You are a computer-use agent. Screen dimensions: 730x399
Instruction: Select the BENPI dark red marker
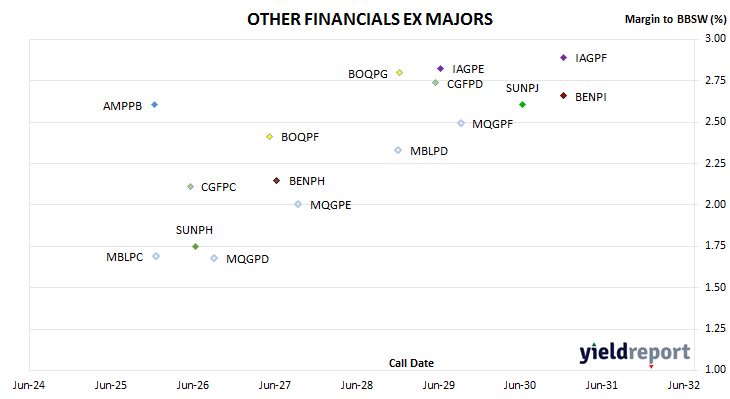563,96
